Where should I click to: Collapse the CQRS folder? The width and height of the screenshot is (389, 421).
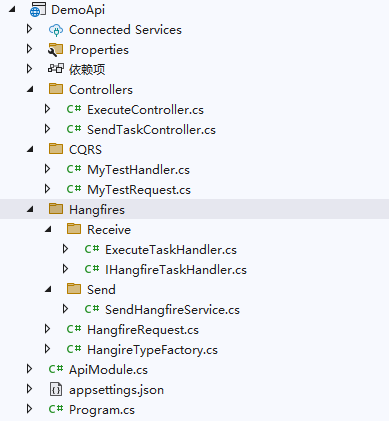(x=30, y=149)
